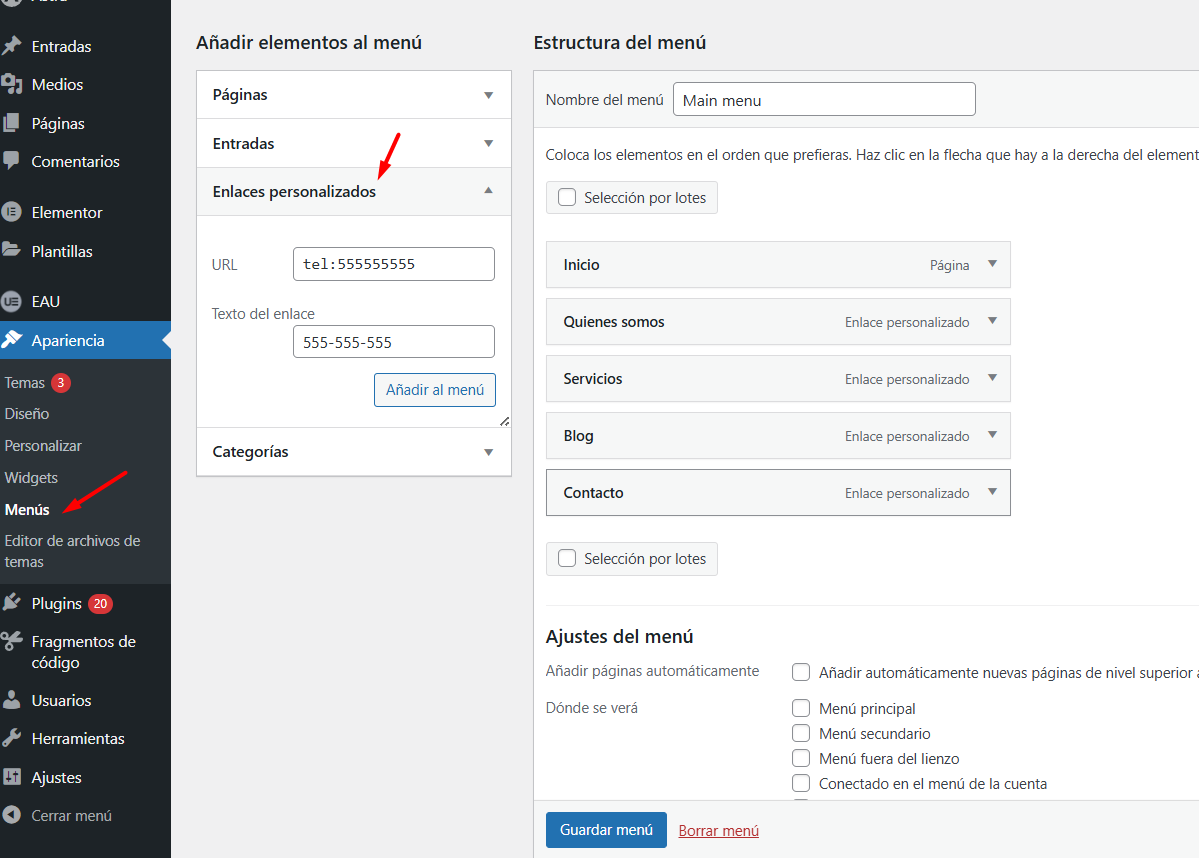The height and width of the screenshot is (858, 1199).
Task: Open Medios via its media icon
Action: click(12, 84)
